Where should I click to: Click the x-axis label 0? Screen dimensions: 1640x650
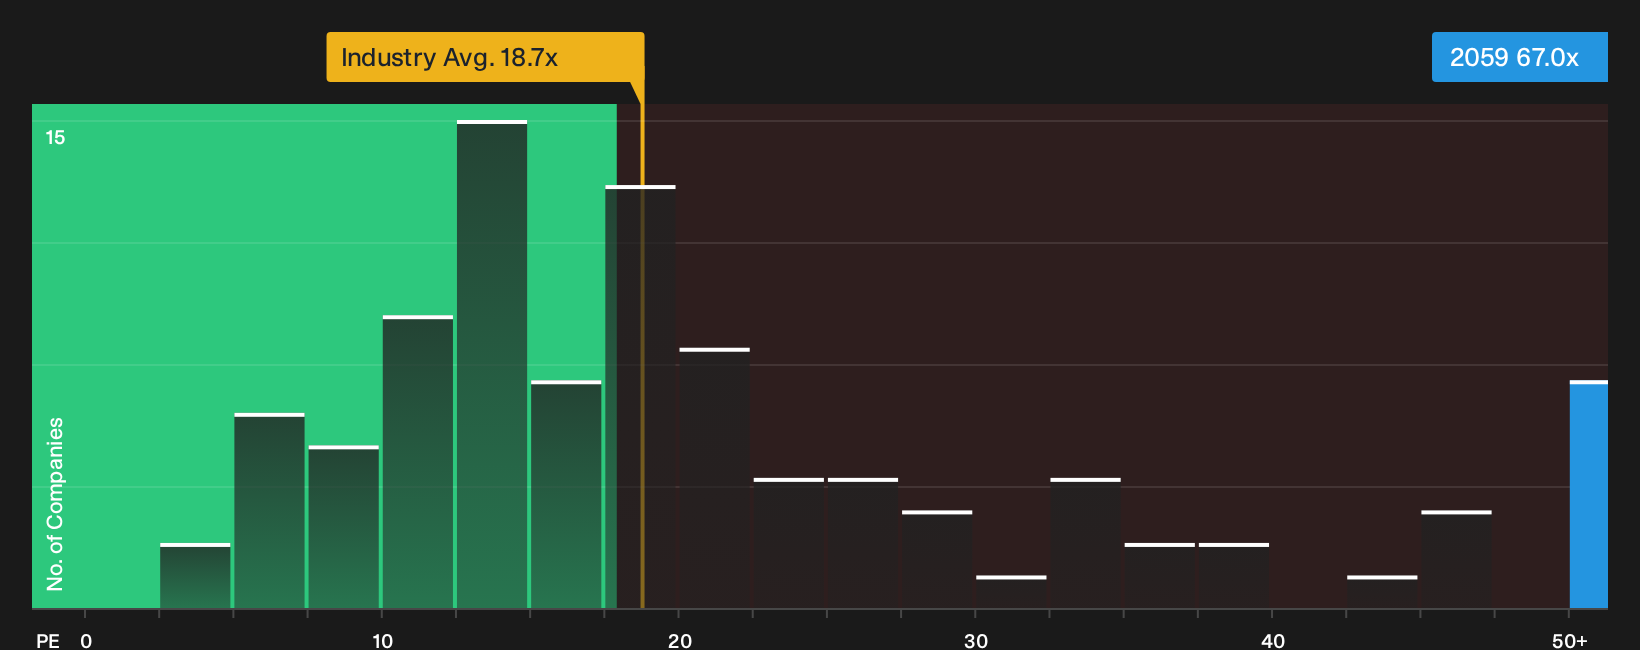tap(86, 640)
